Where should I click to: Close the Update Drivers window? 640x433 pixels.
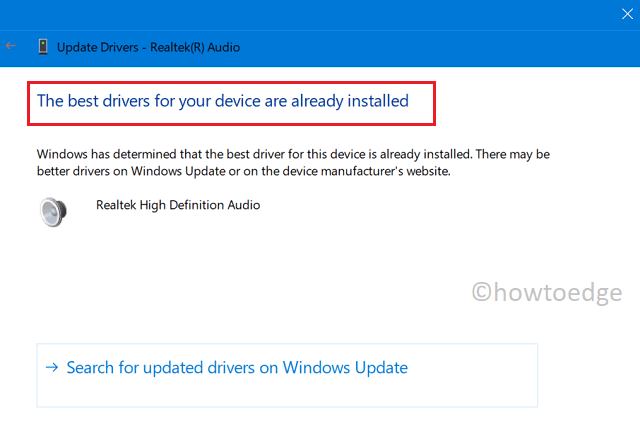click(x=626, y=14)
